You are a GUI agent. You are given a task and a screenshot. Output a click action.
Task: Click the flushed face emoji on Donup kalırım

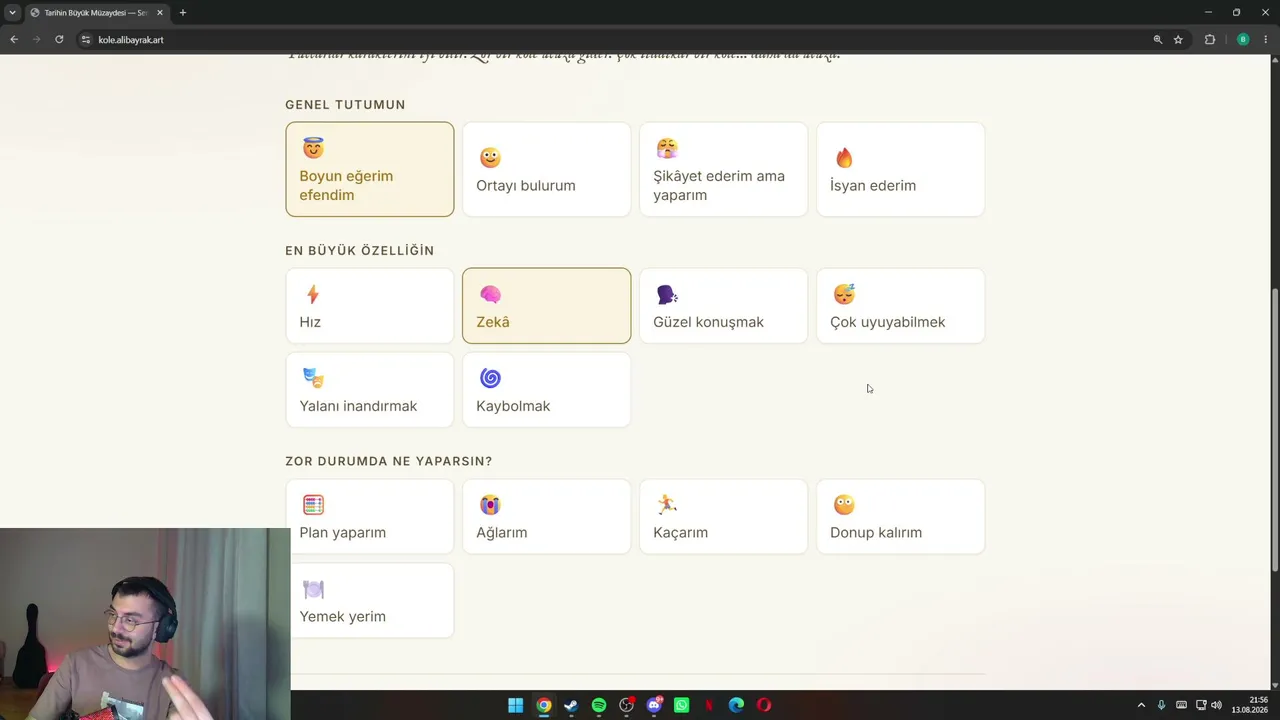pyautogui.click(x=844, y=505)
